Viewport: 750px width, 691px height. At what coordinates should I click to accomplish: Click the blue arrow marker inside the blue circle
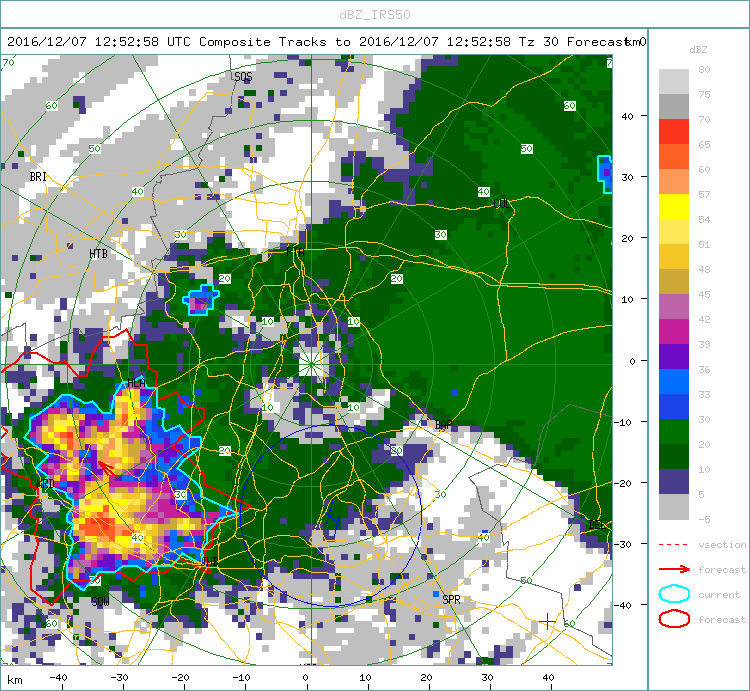click(331, 517)
